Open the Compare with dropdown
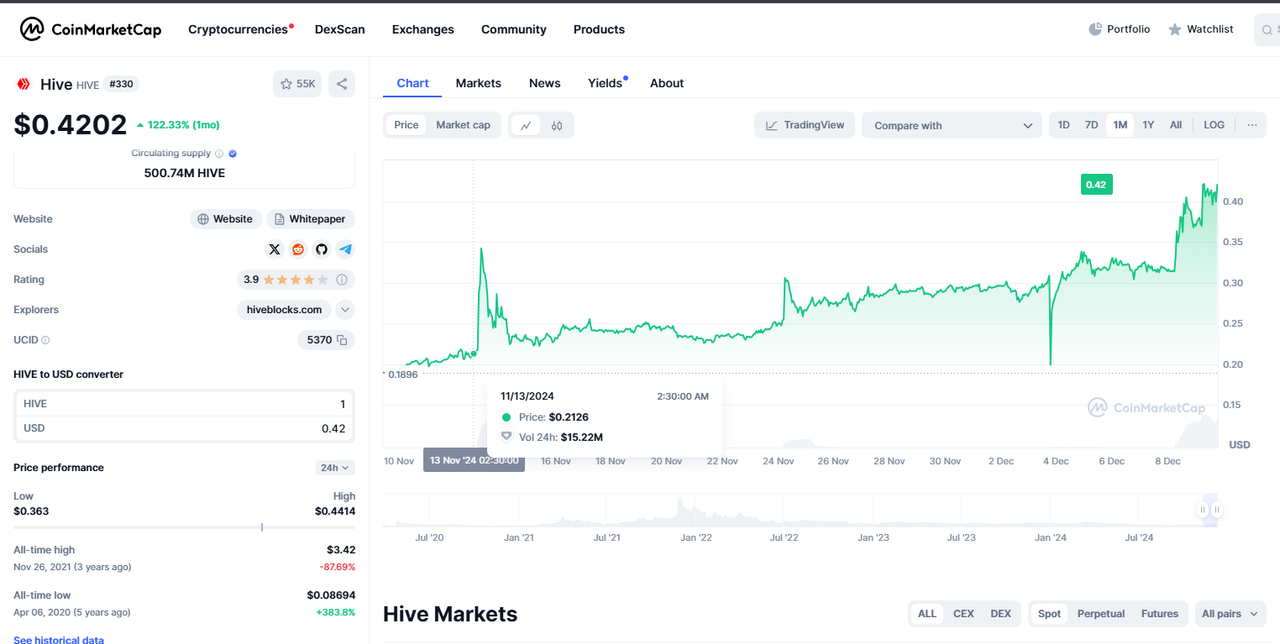The width and height of the screenshot is (1280, 644). tap(952, 125)
